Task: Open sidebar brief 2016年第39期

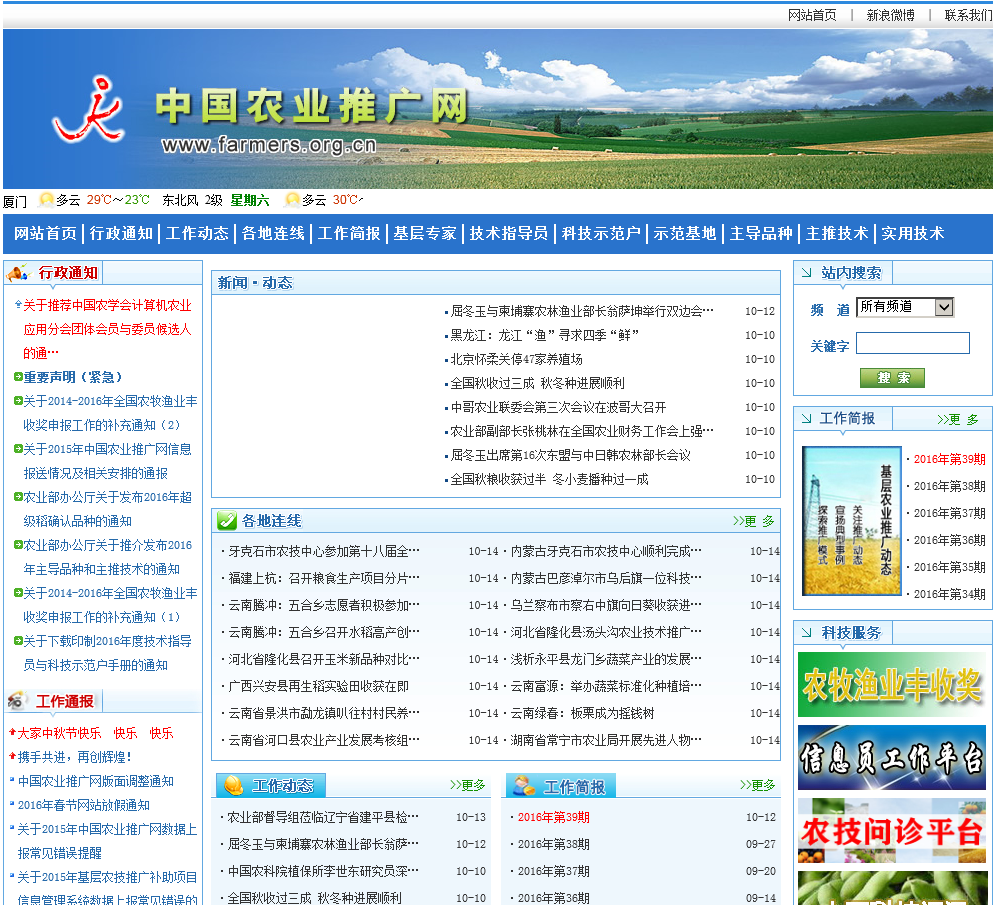Action: [x=950, y=459]
